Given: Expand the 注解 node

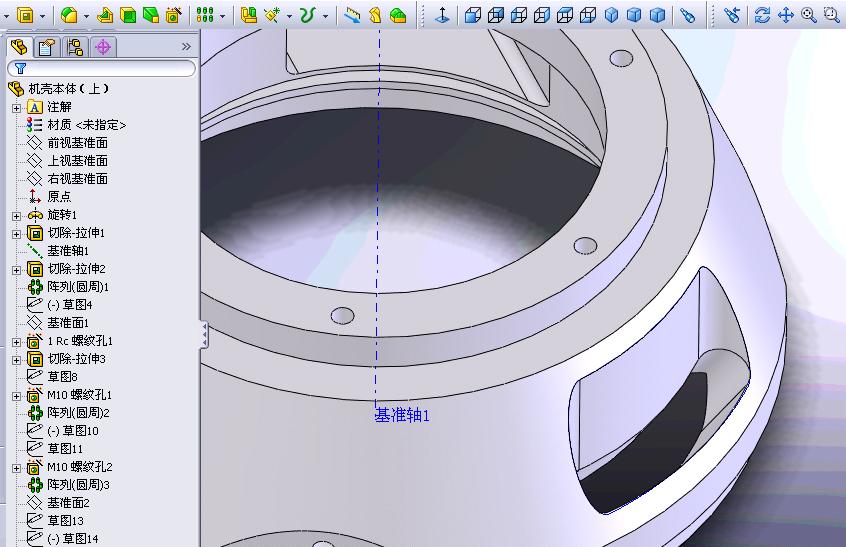Looking at the screenshot, I should [16, 108].
